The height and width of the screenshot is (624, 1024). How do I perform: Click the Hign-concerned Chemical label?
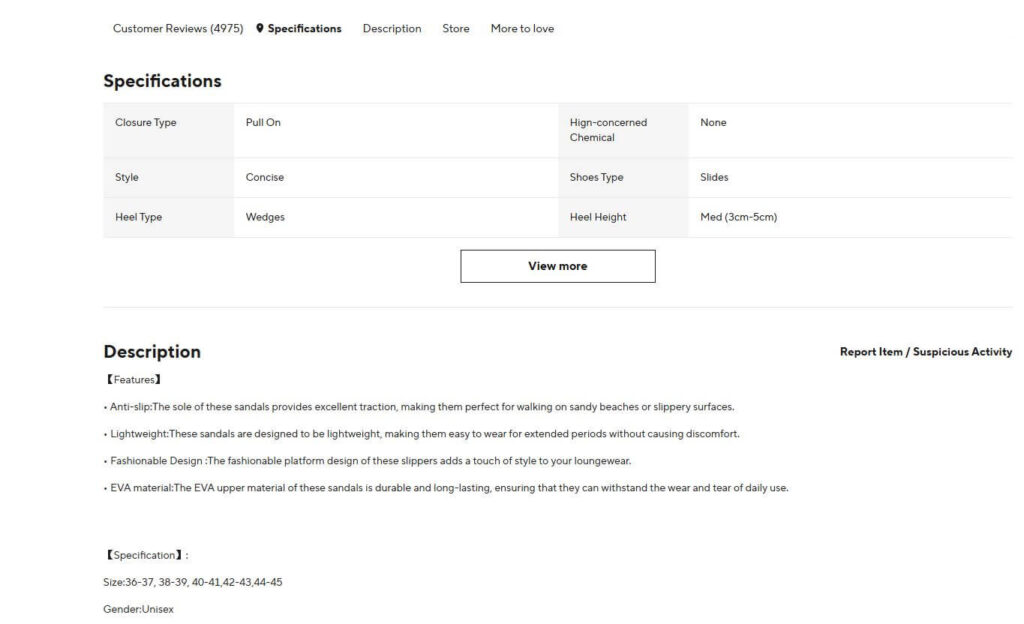608,130
